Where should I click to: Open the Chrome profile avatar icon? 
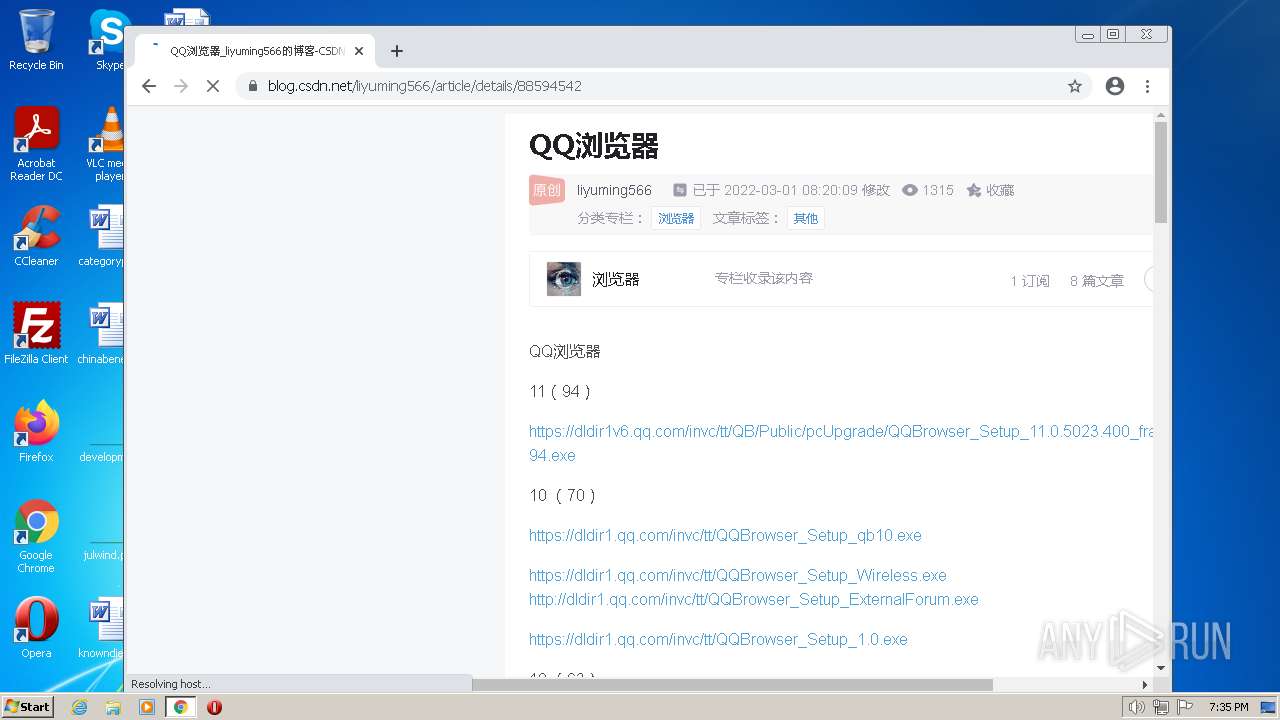[x=1115, y=86]
